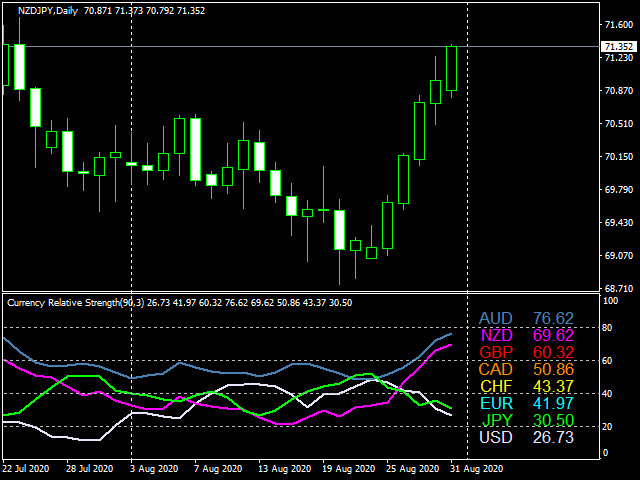Click the 60 level on indicator scale

[607, 361]
